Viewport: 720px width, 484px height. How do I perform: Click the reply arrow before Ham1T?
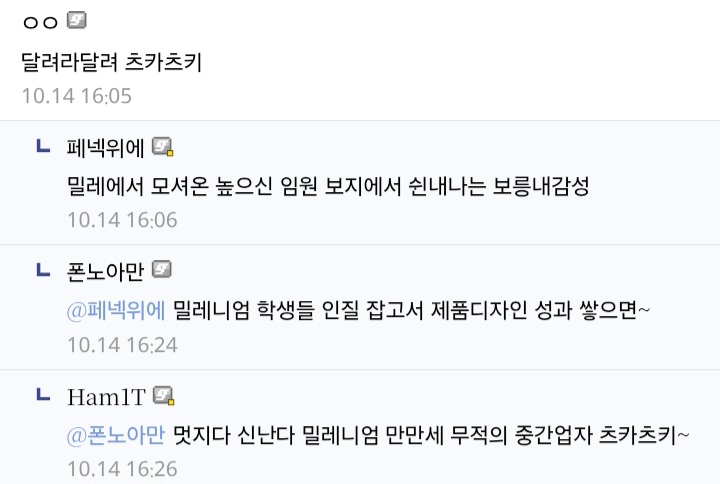pos(43,395)
